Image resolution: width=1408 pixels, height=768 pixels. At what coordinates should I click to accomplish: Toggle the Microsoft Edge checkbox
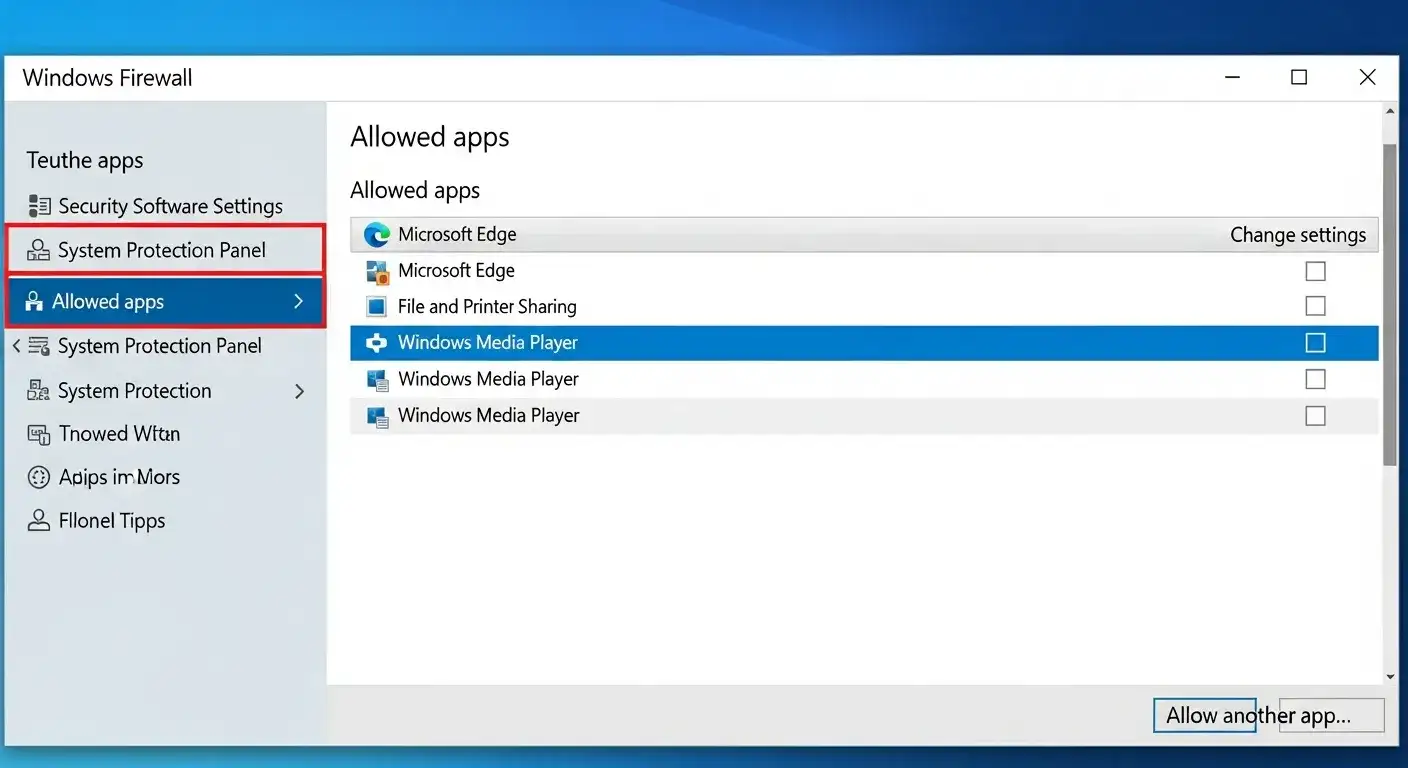pyautogui.click(x=1315, y=270)
